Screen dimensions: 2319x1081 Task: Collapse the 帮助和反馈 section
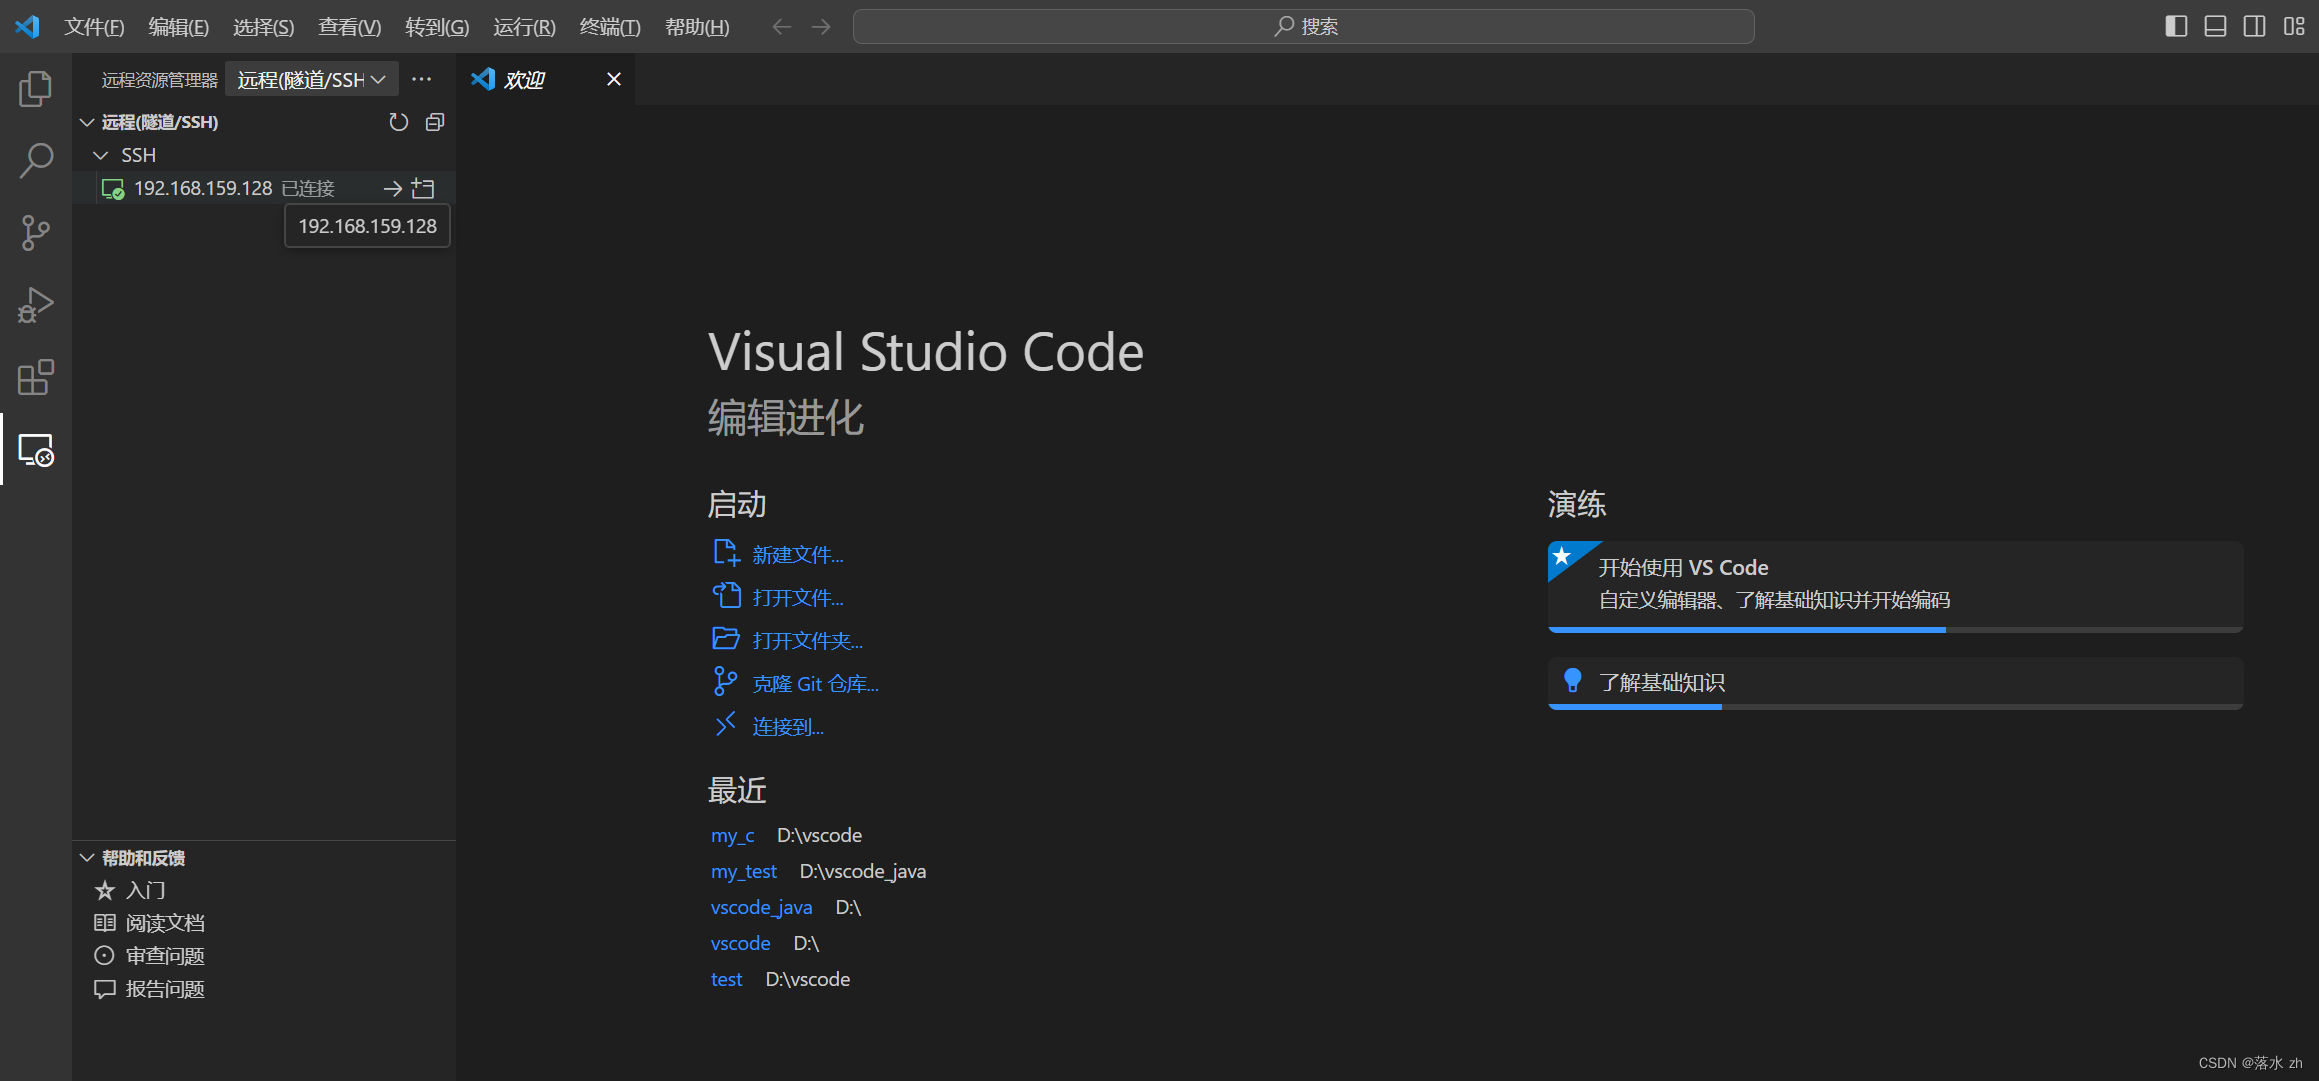coord(87,858)
